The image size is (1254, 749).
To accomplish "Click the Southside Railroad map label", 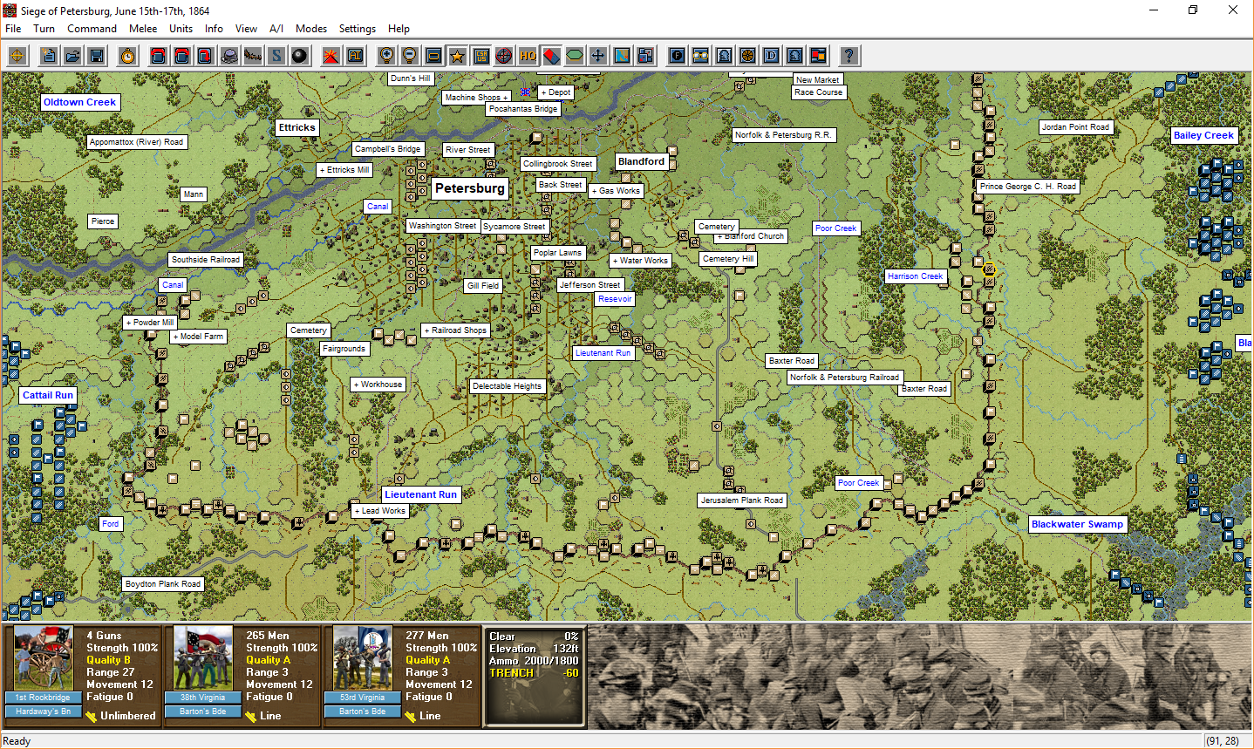I will pyautogui.click(x=206, y=260).
